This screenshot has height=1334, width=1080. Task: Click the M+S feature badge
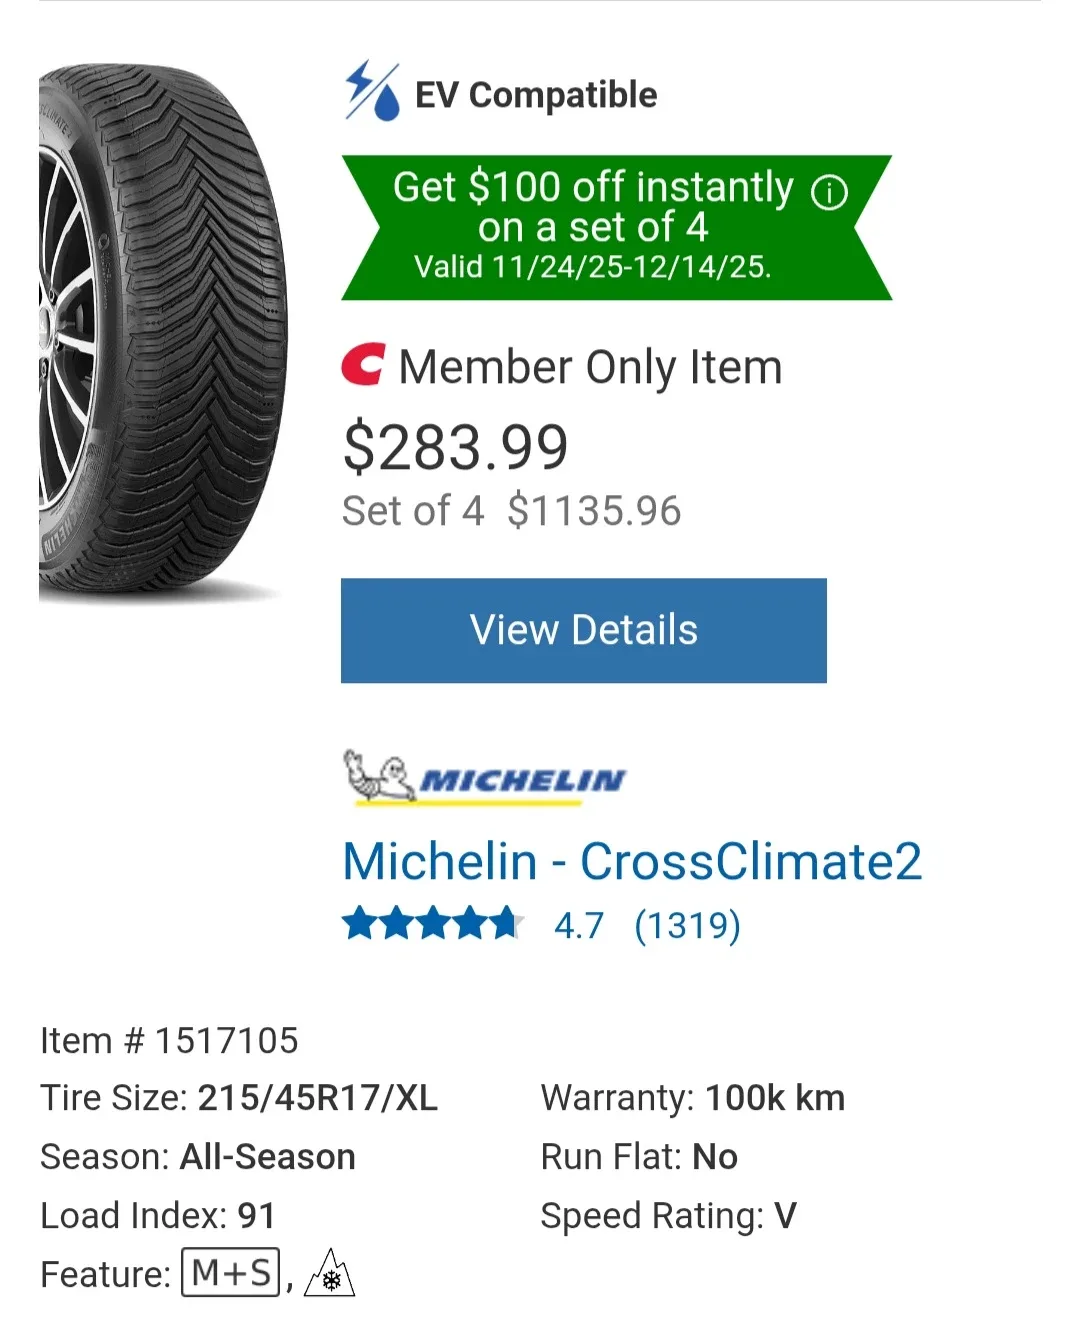229,1272
